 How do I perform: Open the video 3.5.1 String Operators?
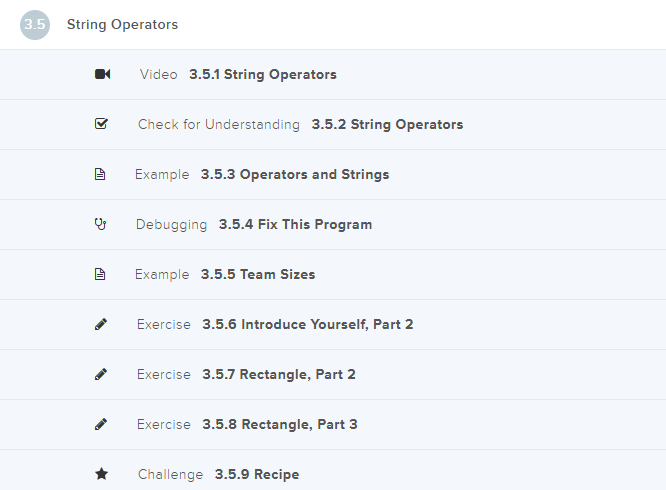262,75
